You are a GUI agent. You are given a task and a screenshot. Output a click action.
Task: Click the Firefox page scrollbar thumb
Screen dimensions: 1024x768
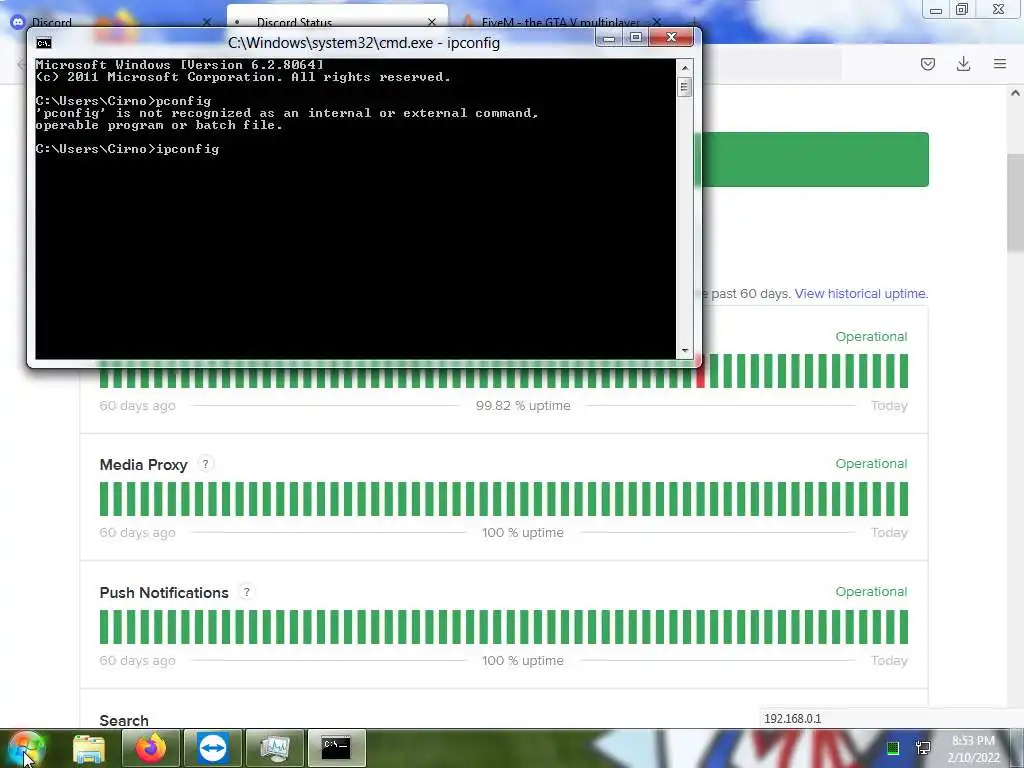(1015, 202)
